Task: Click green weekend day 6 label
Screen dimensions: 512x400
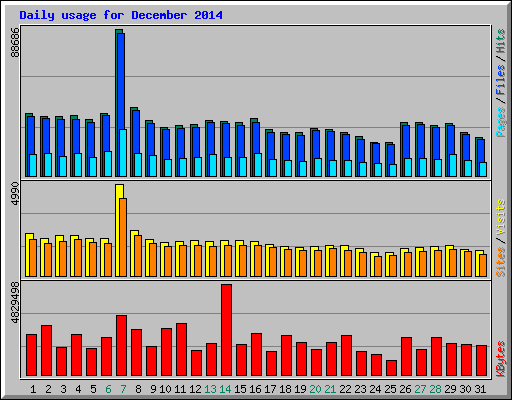Action: click(x=108, y=389)
